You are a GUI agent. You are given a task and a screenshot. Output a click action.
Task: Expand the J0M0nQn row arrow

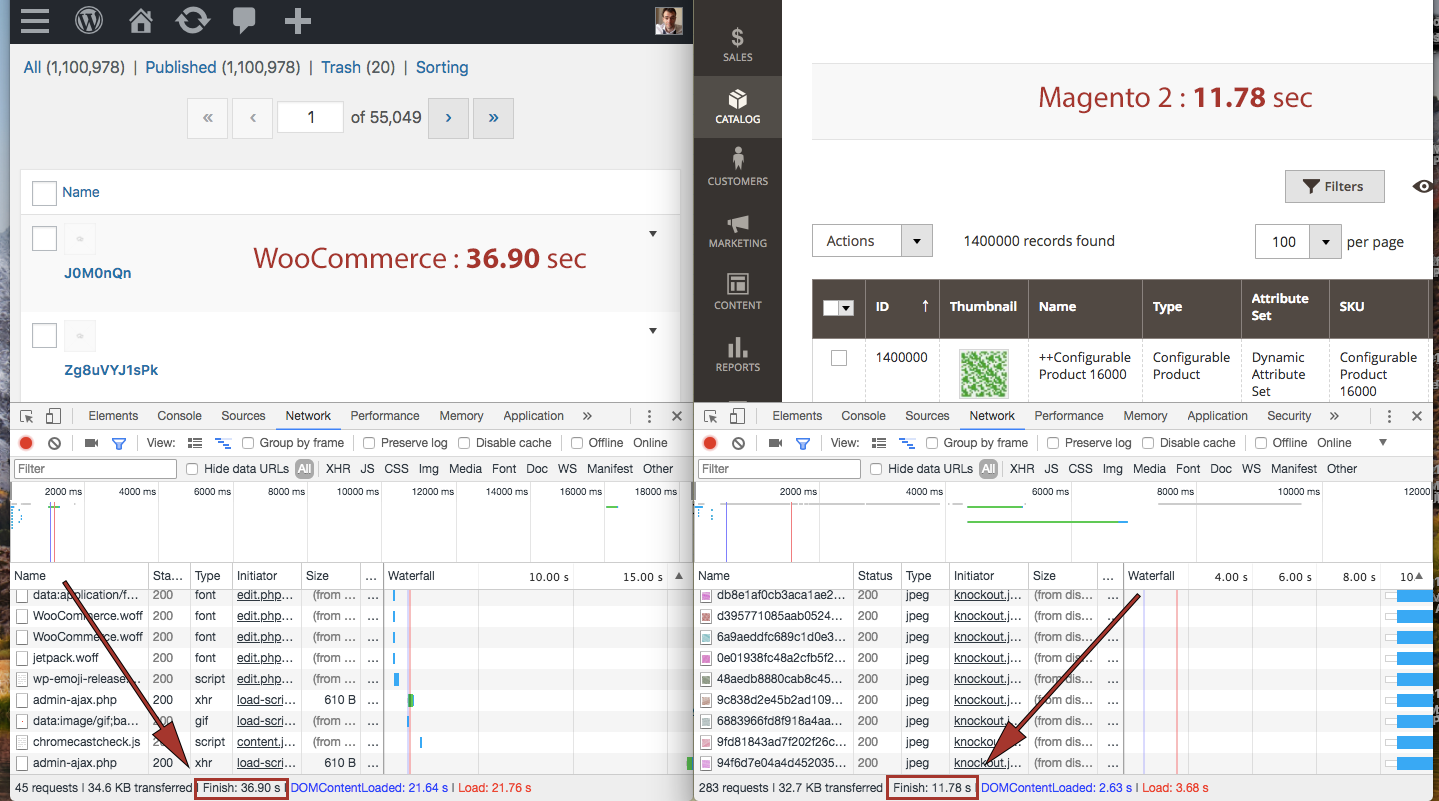653,234
